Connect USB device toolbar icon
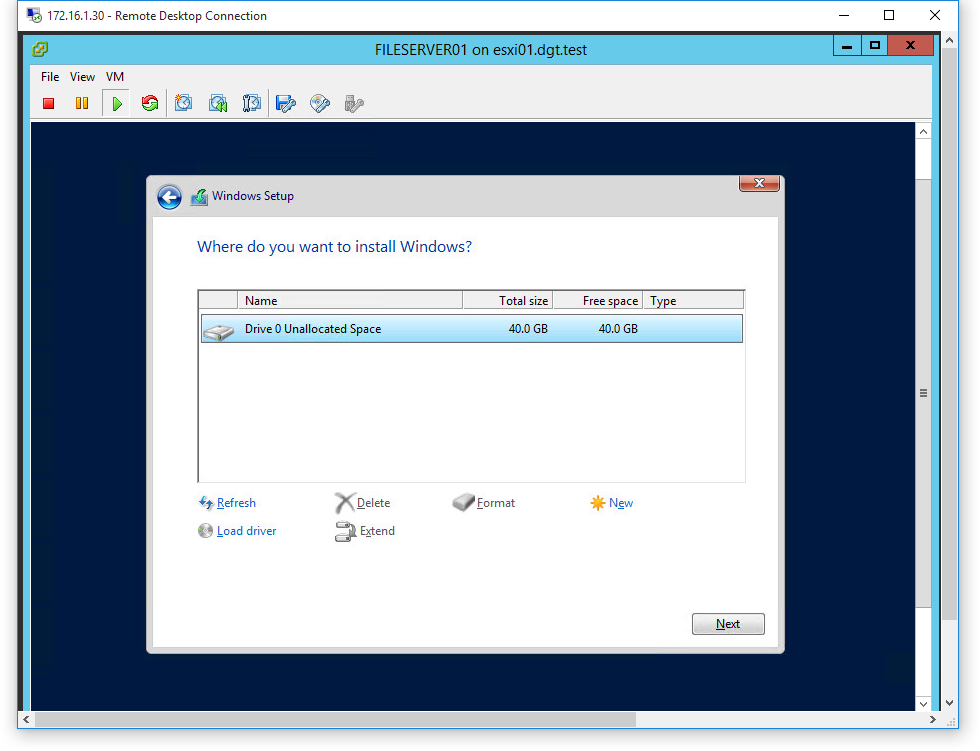The image size is (980, 751). click(354, 103)
